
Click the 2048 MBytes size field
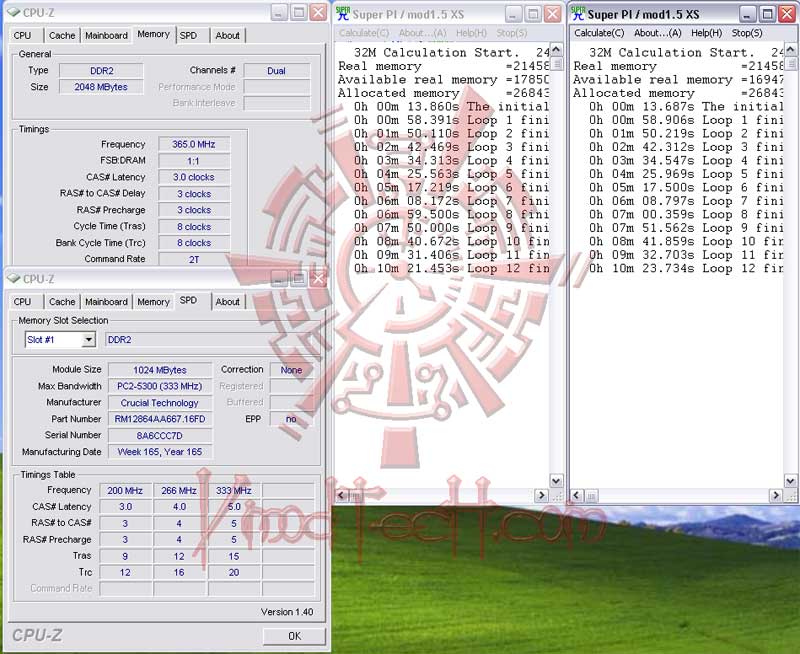coord(102,87)
